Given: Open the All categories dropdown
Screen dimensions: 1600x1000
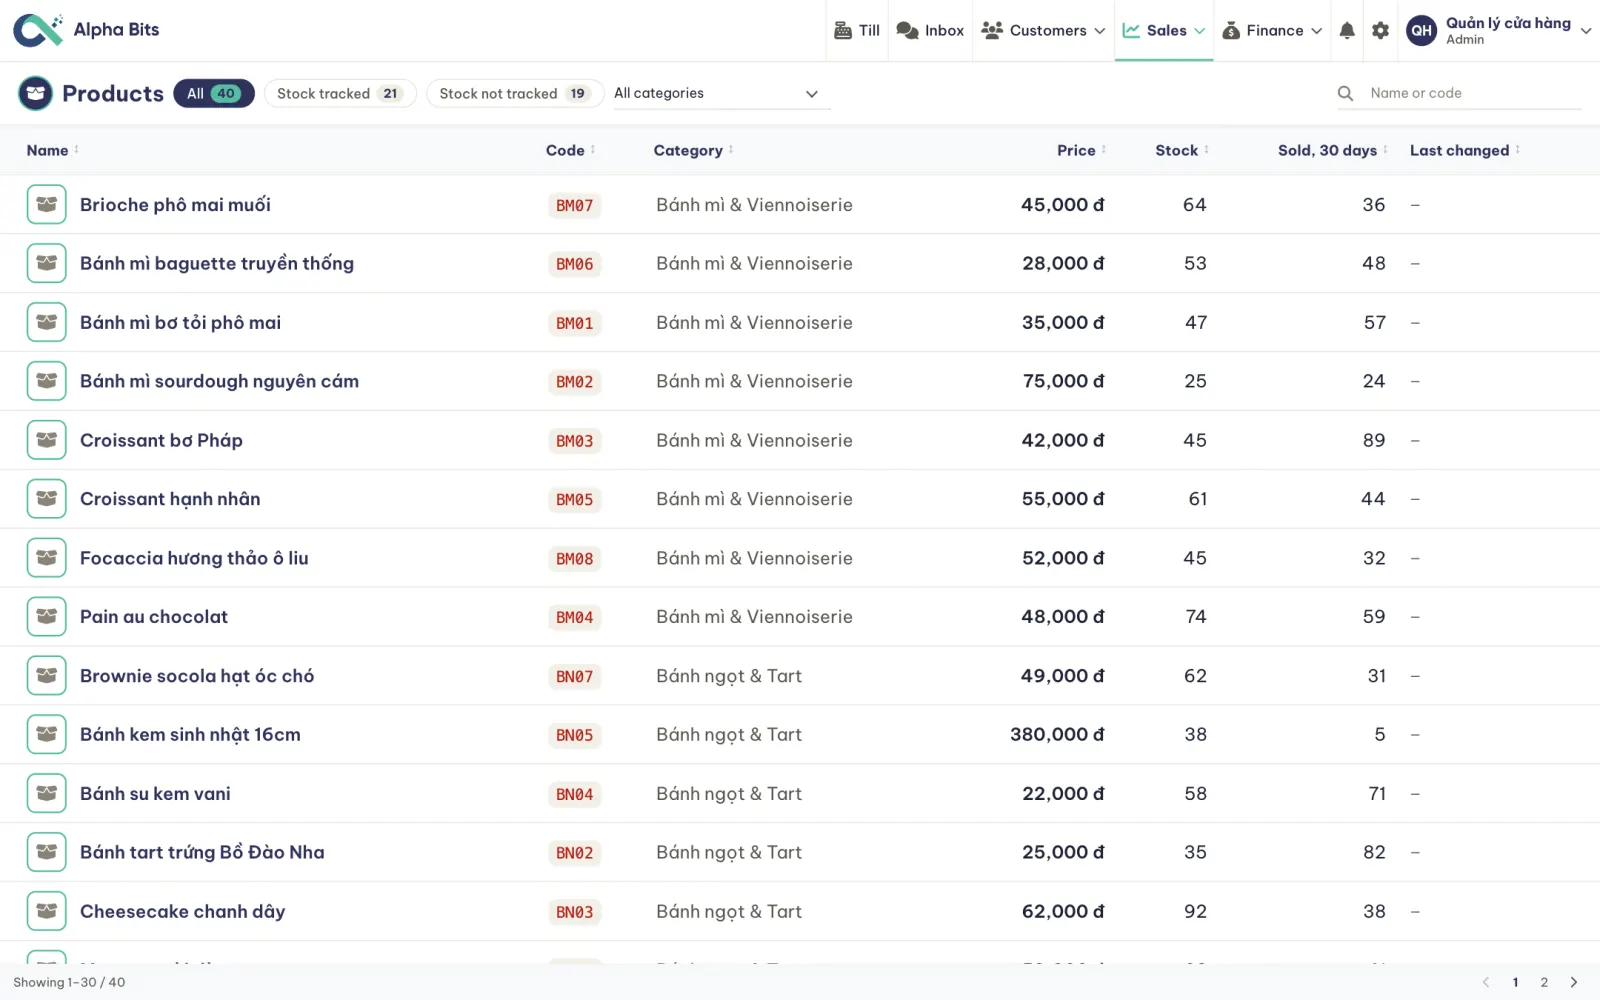Looking at the screenshot, I should point(721,93).
